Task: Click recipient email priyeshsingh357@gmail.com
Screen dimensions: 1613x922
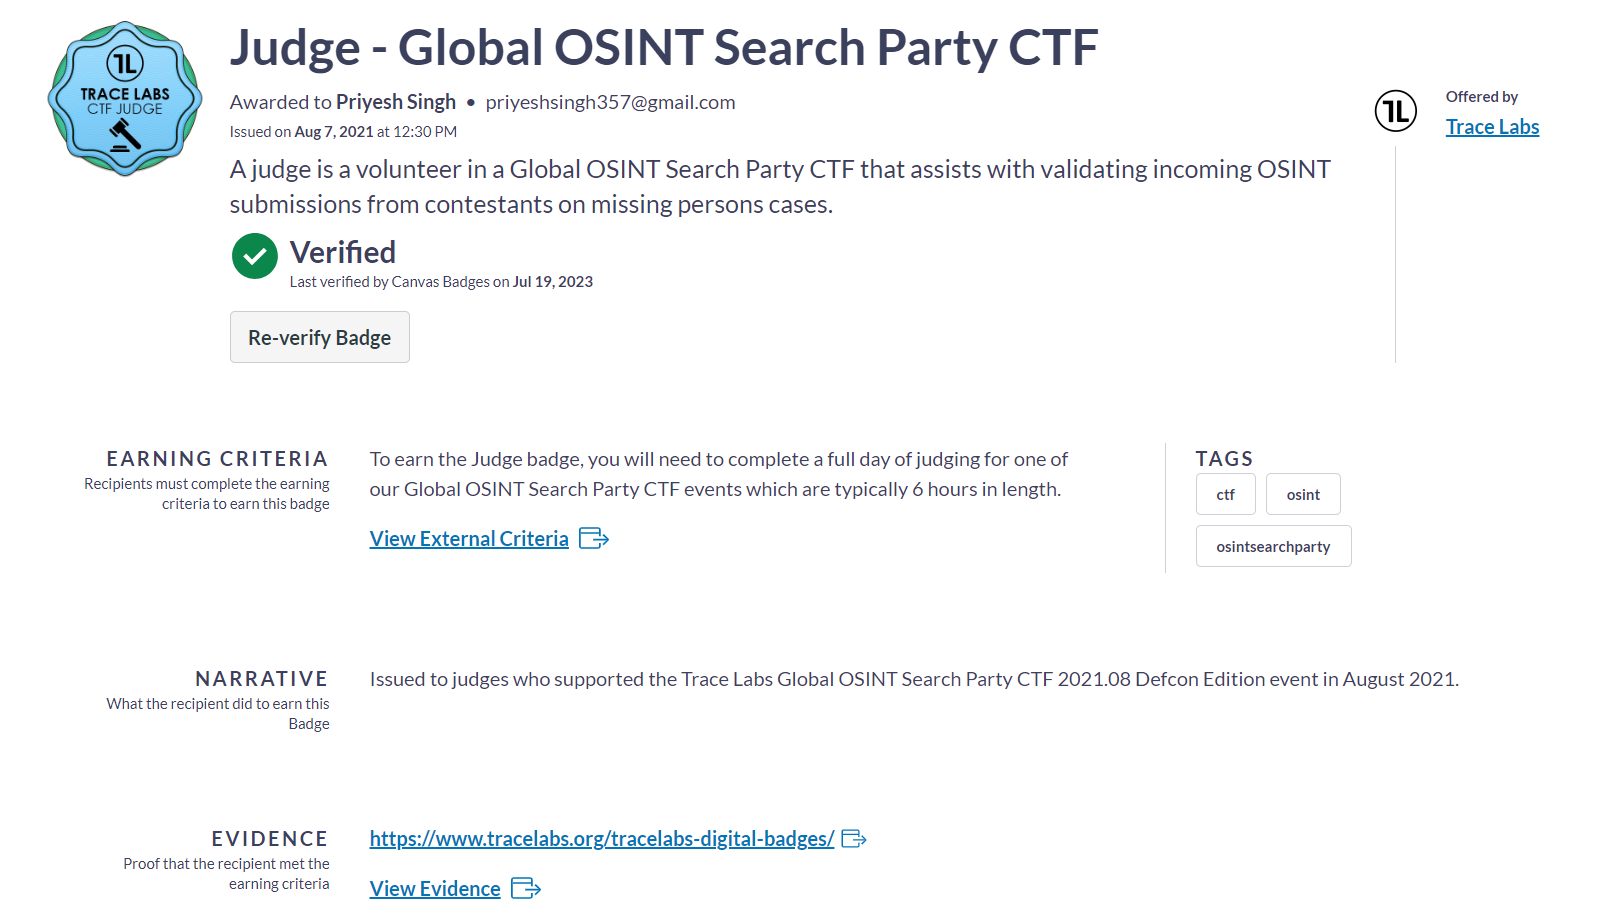Action: pyautogui.click(x=611, y=102)
